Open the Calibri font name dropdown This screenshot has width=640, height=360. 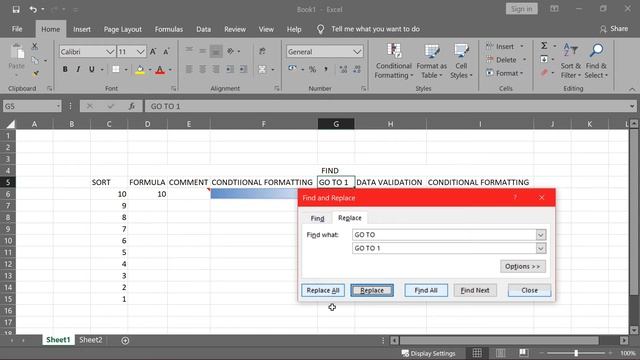pos(110,52)
